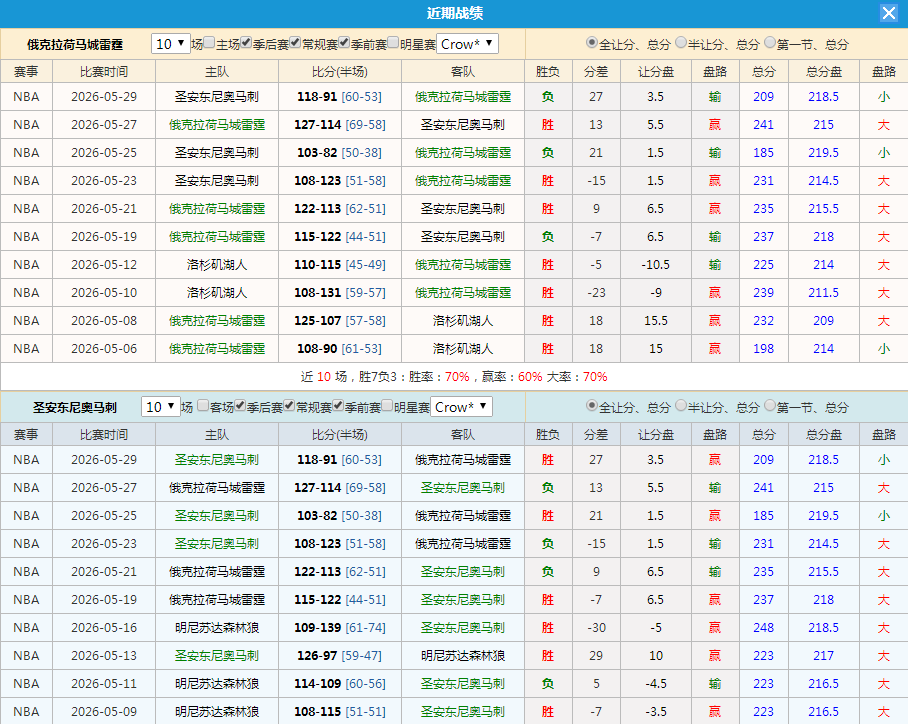Screen dimensions: 908x724
Task: Click score 108-131 [59-57] on 2026-05-10
Action: point(339,292)
